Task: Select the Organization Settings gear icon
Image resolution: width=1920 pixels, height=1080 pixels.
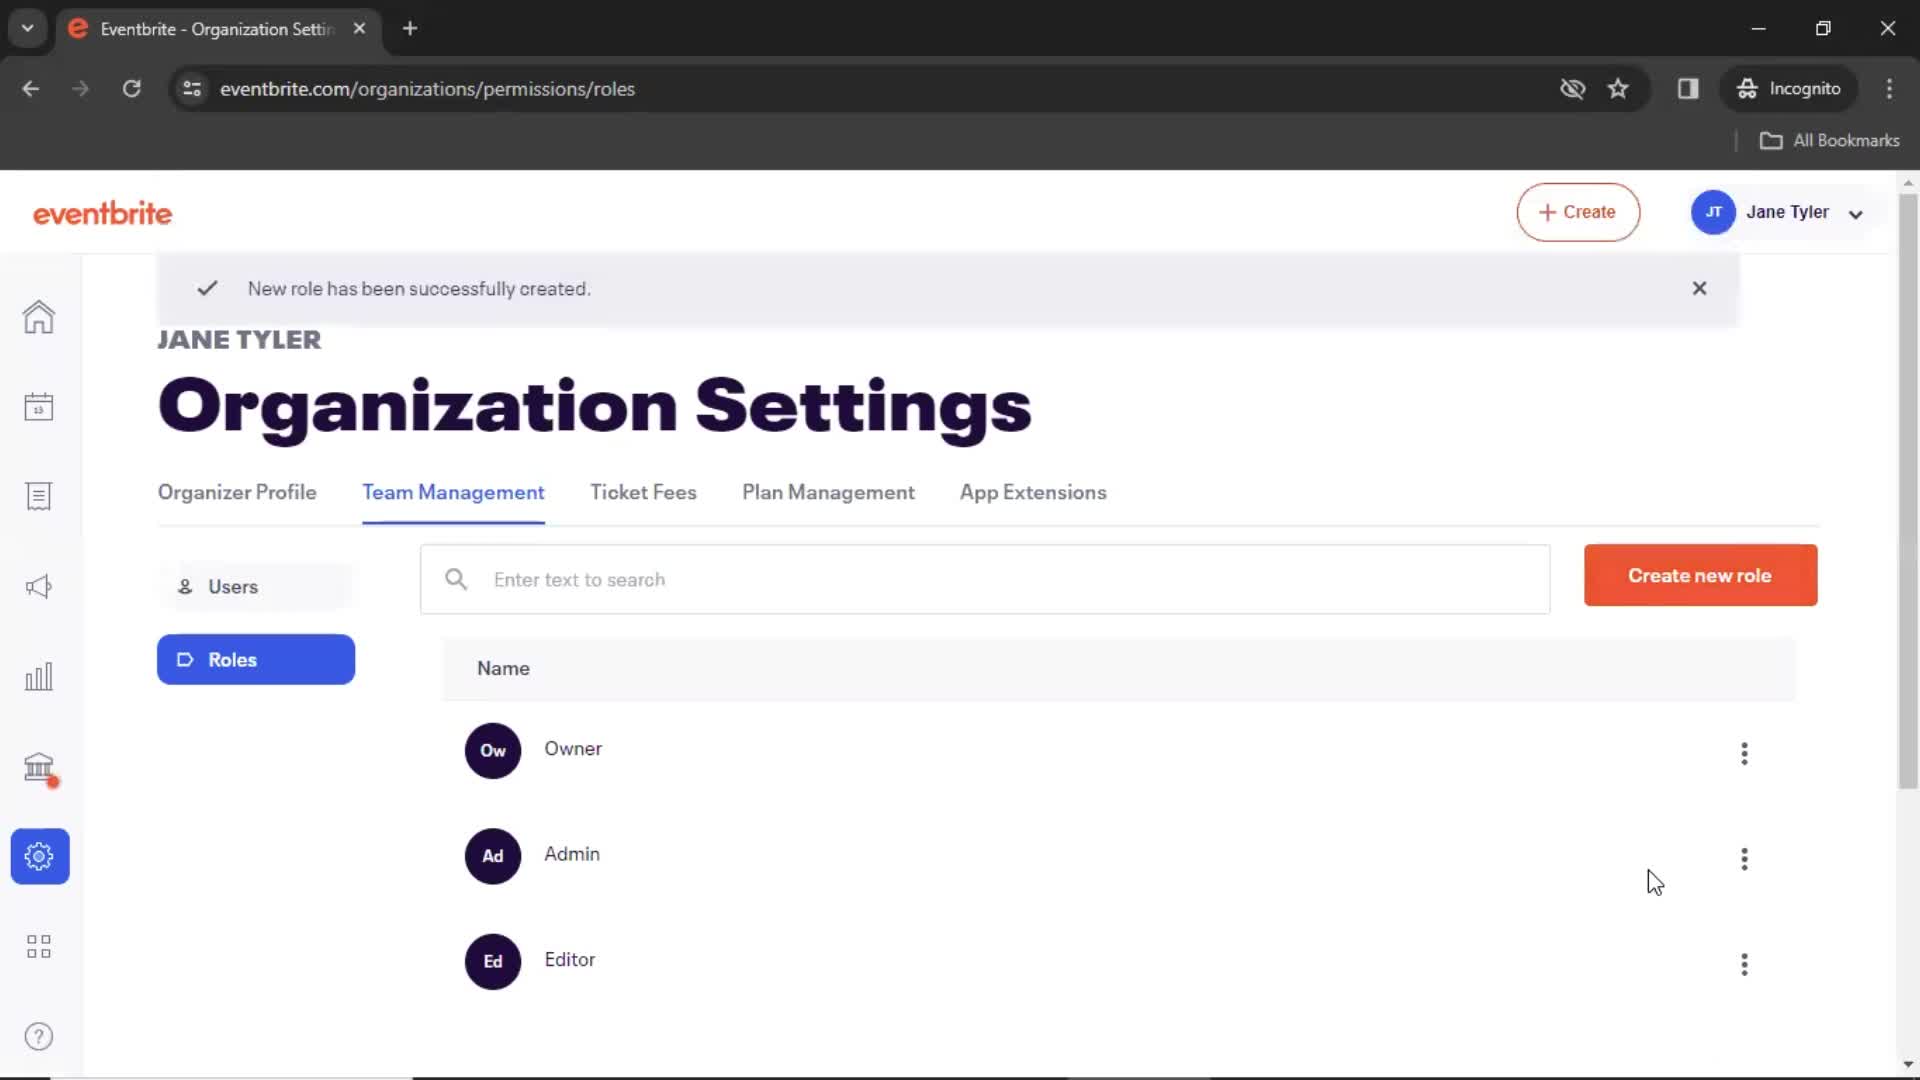Action: (x=38, y=856)
